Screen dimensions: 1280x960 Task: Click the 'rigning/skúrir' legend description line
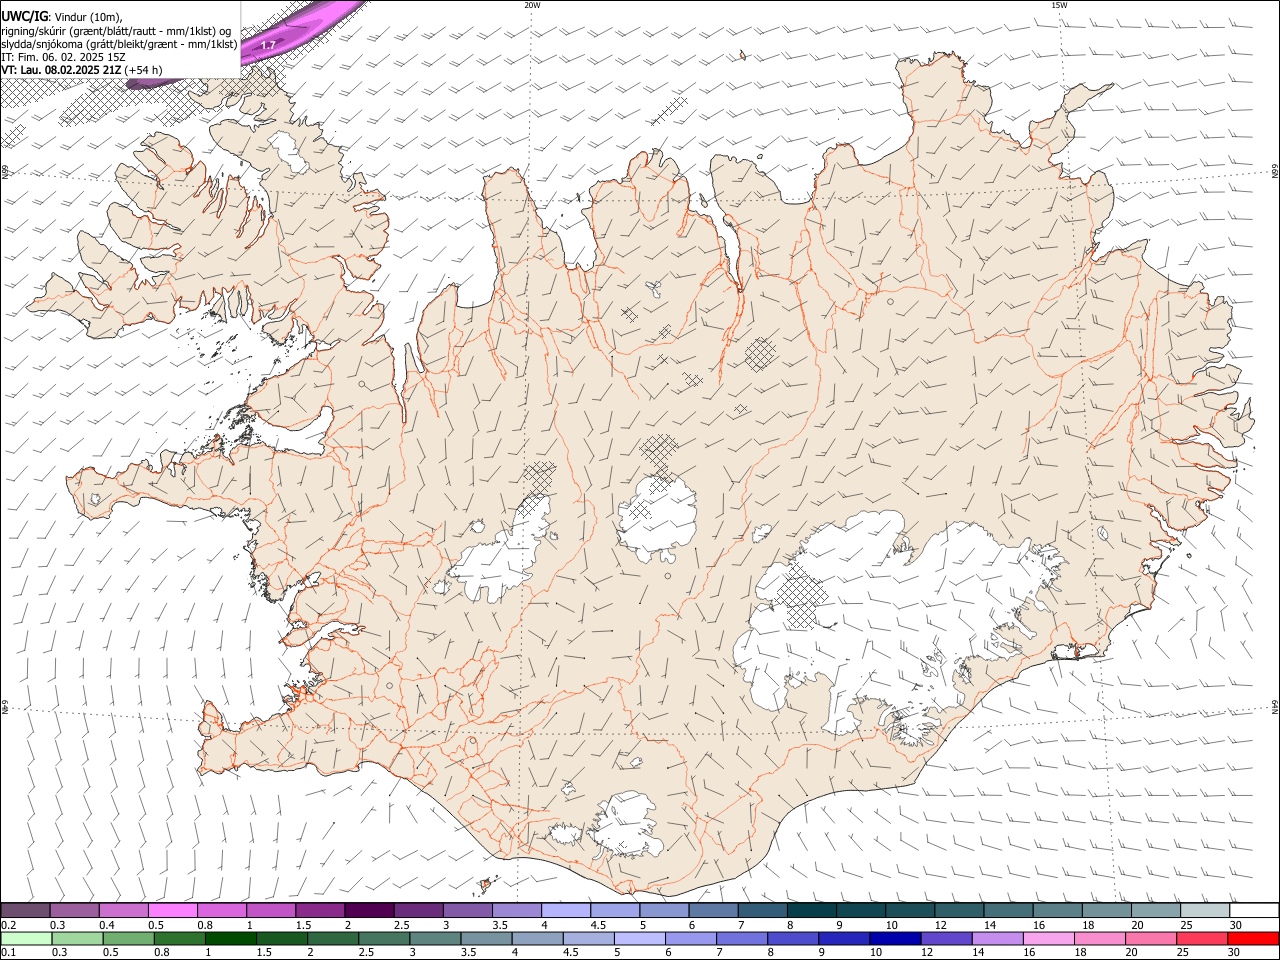(x=116, y=31)
